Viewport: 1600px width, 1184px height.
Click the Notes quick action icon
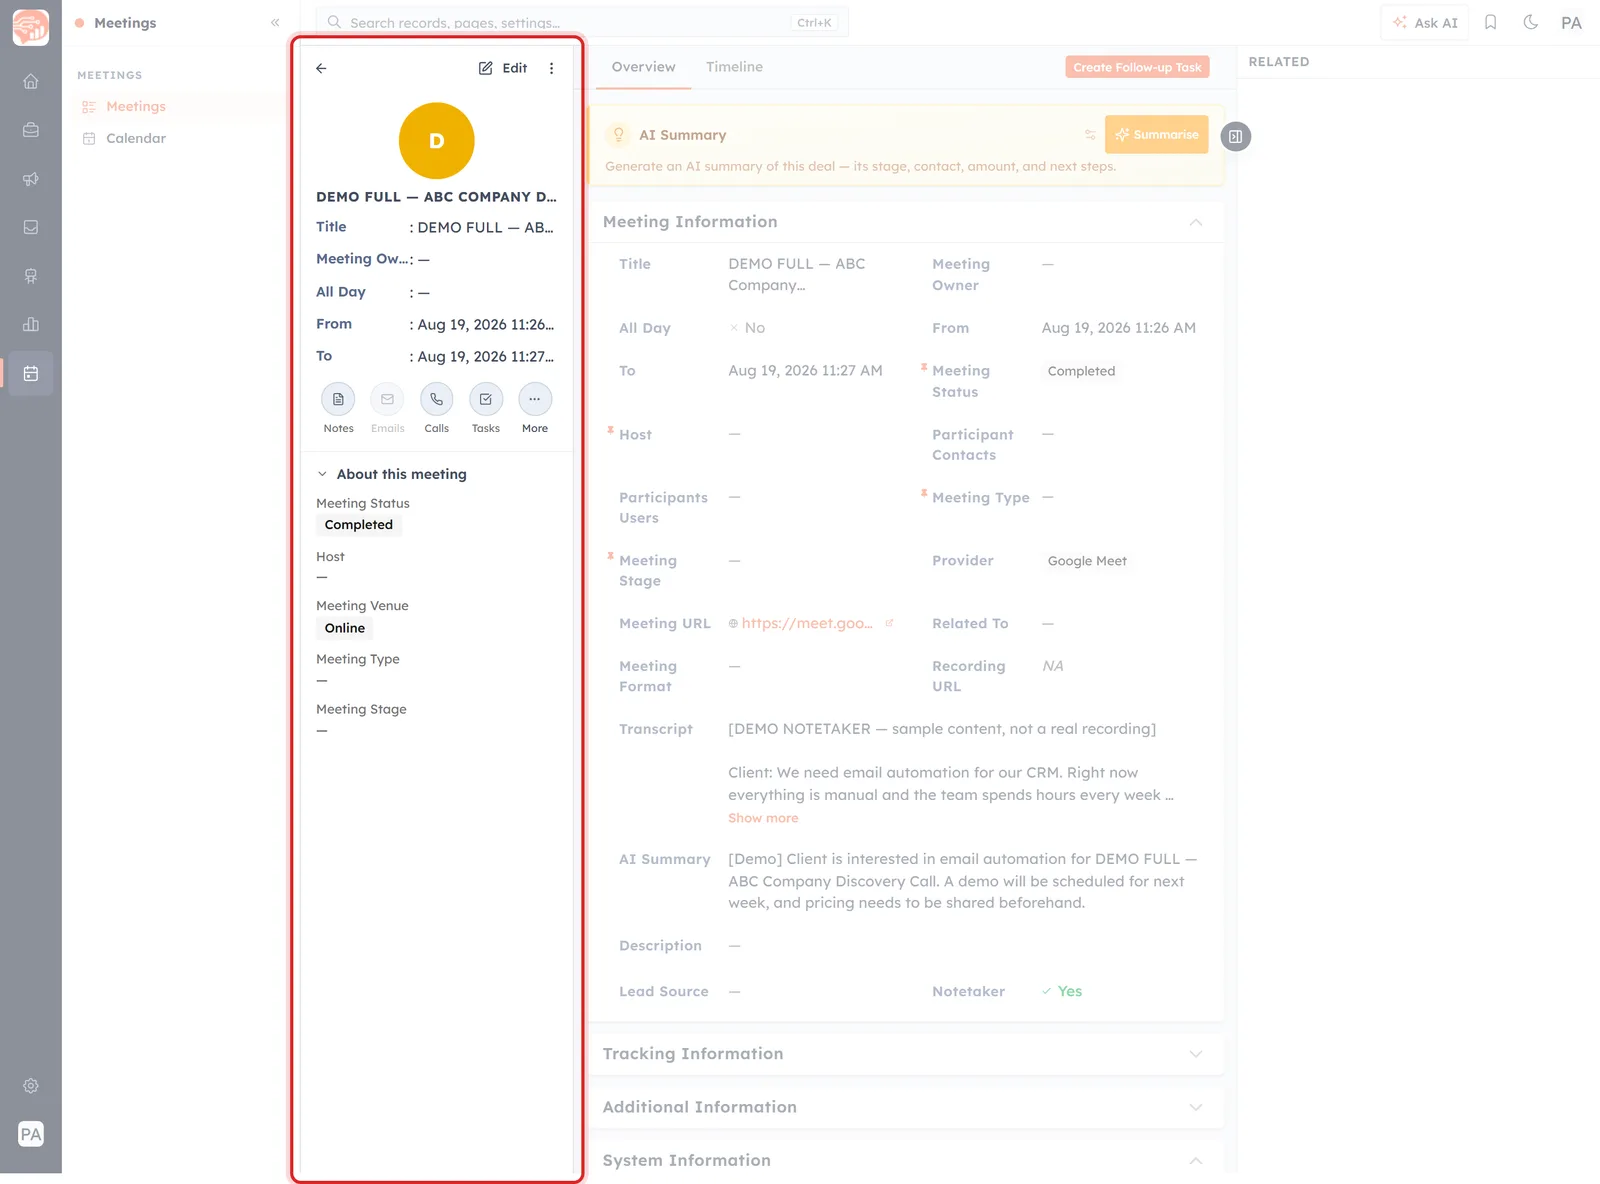pos(338,399)
